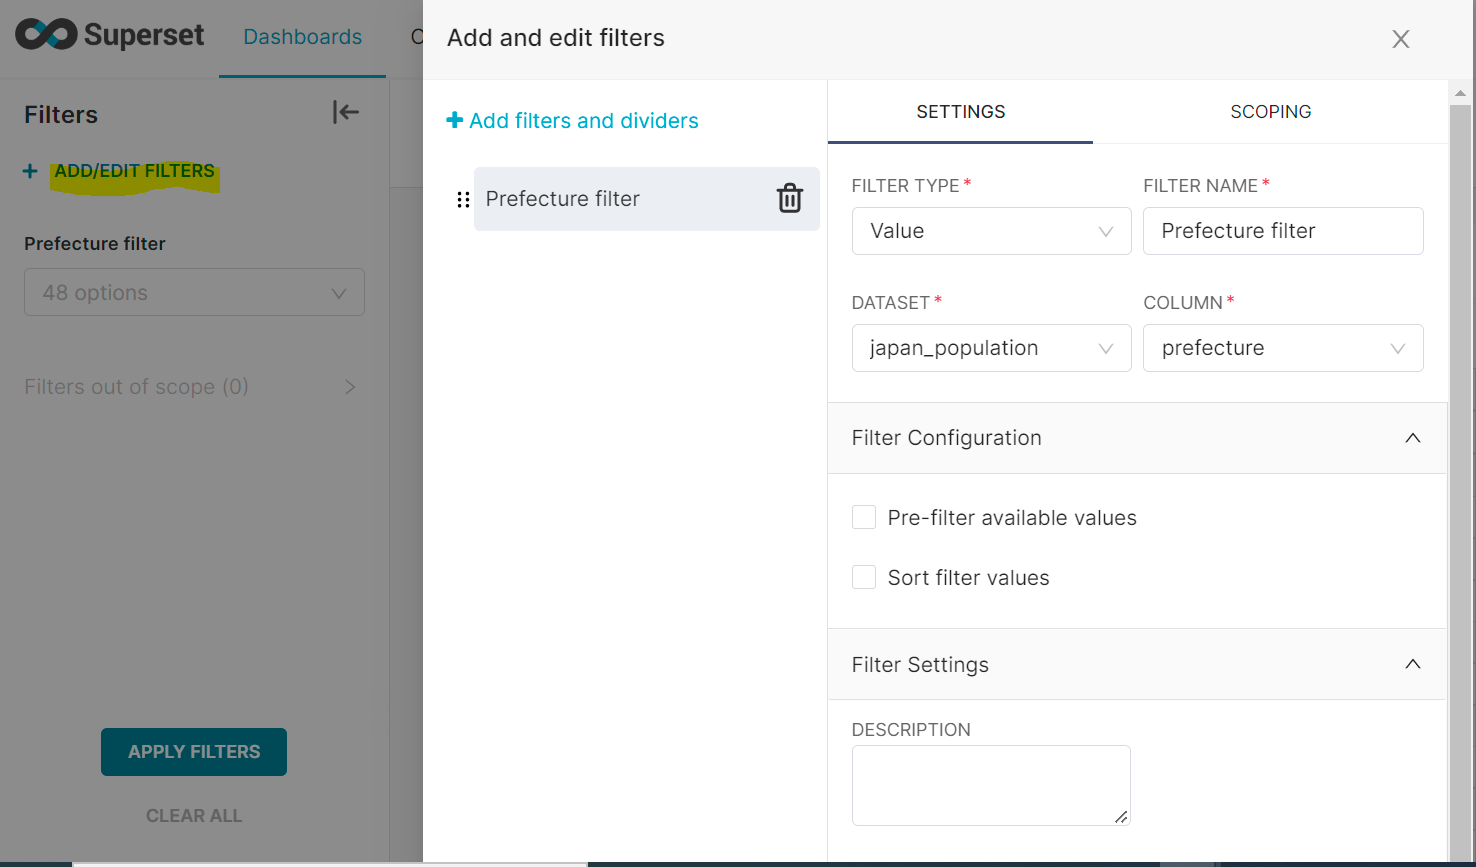The height and width of the screenshot is (867, 1476).
Task: Click the Filter Name input field
Action: click(1282, 231)
